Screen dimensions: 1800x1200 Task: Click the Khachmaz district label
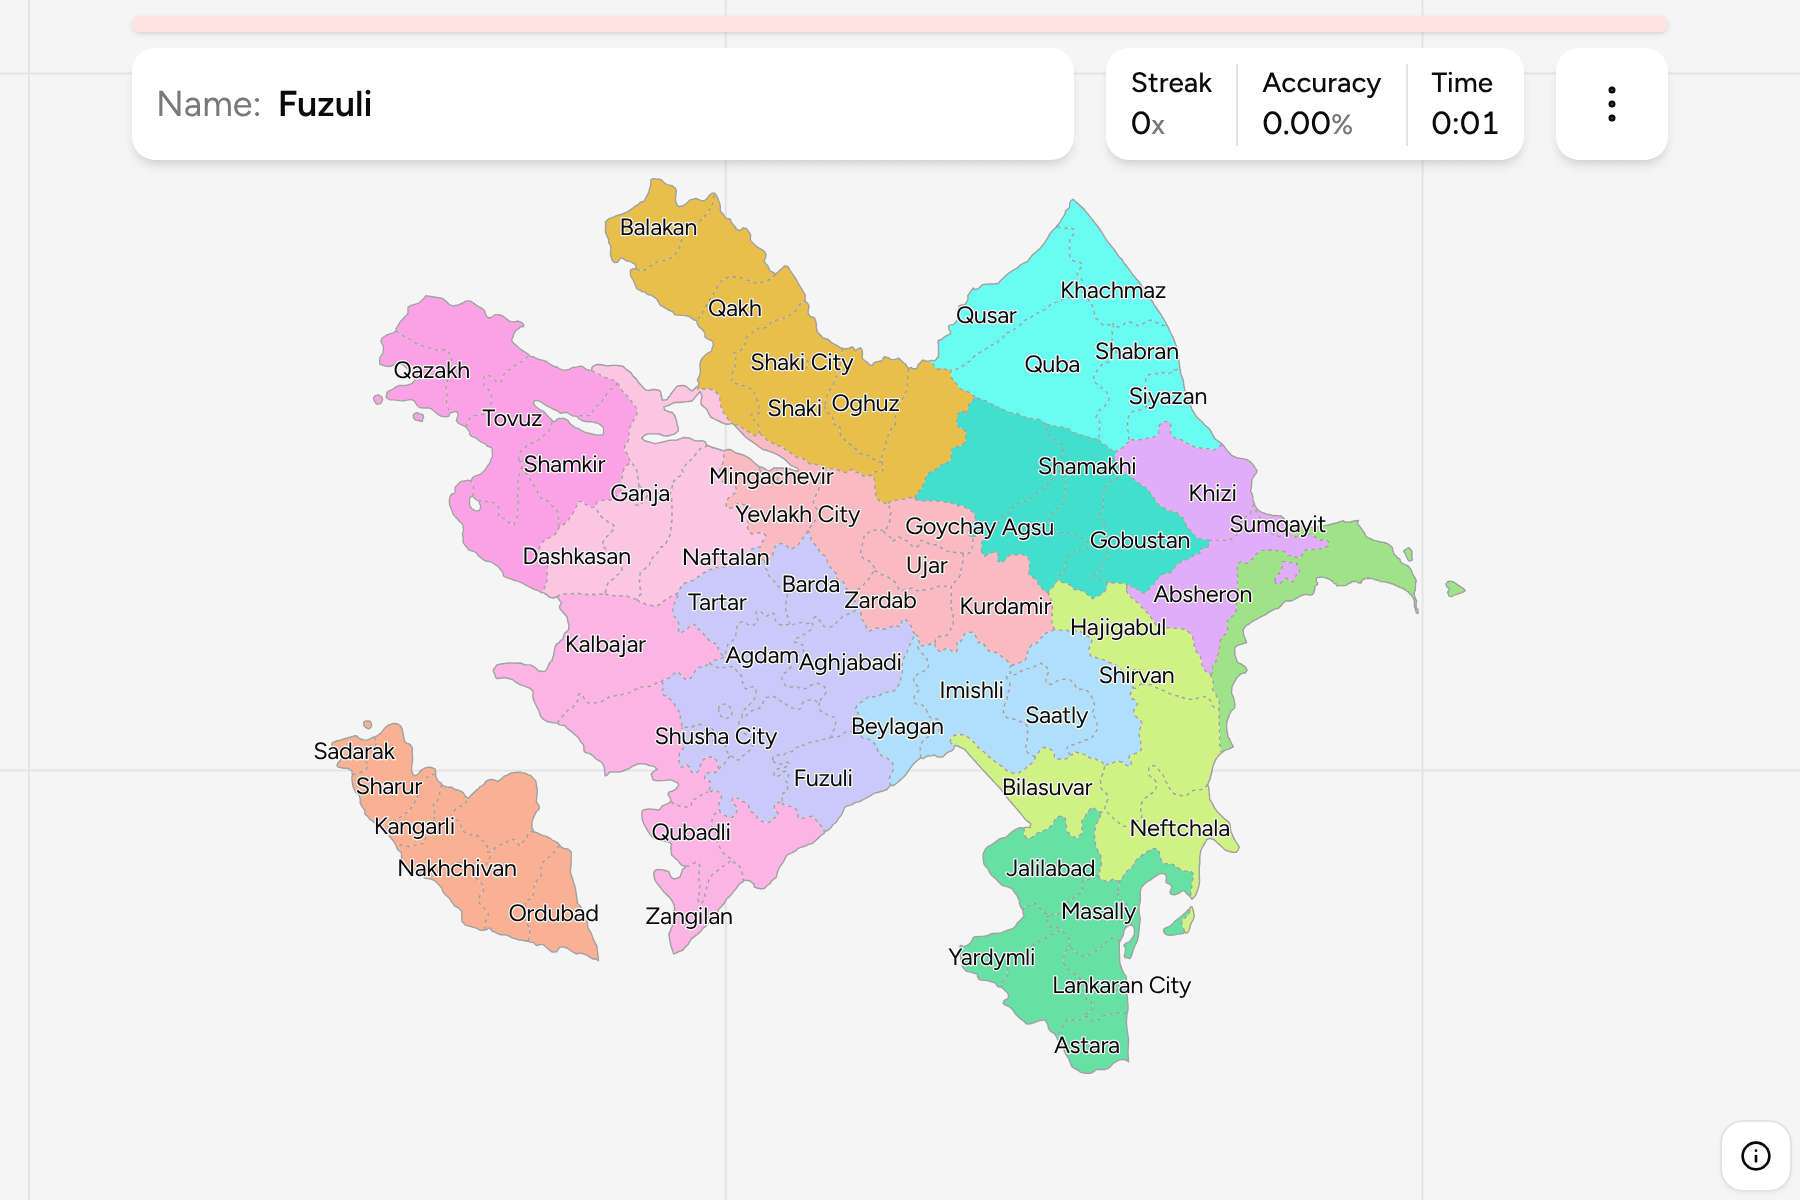[1113, 291]
